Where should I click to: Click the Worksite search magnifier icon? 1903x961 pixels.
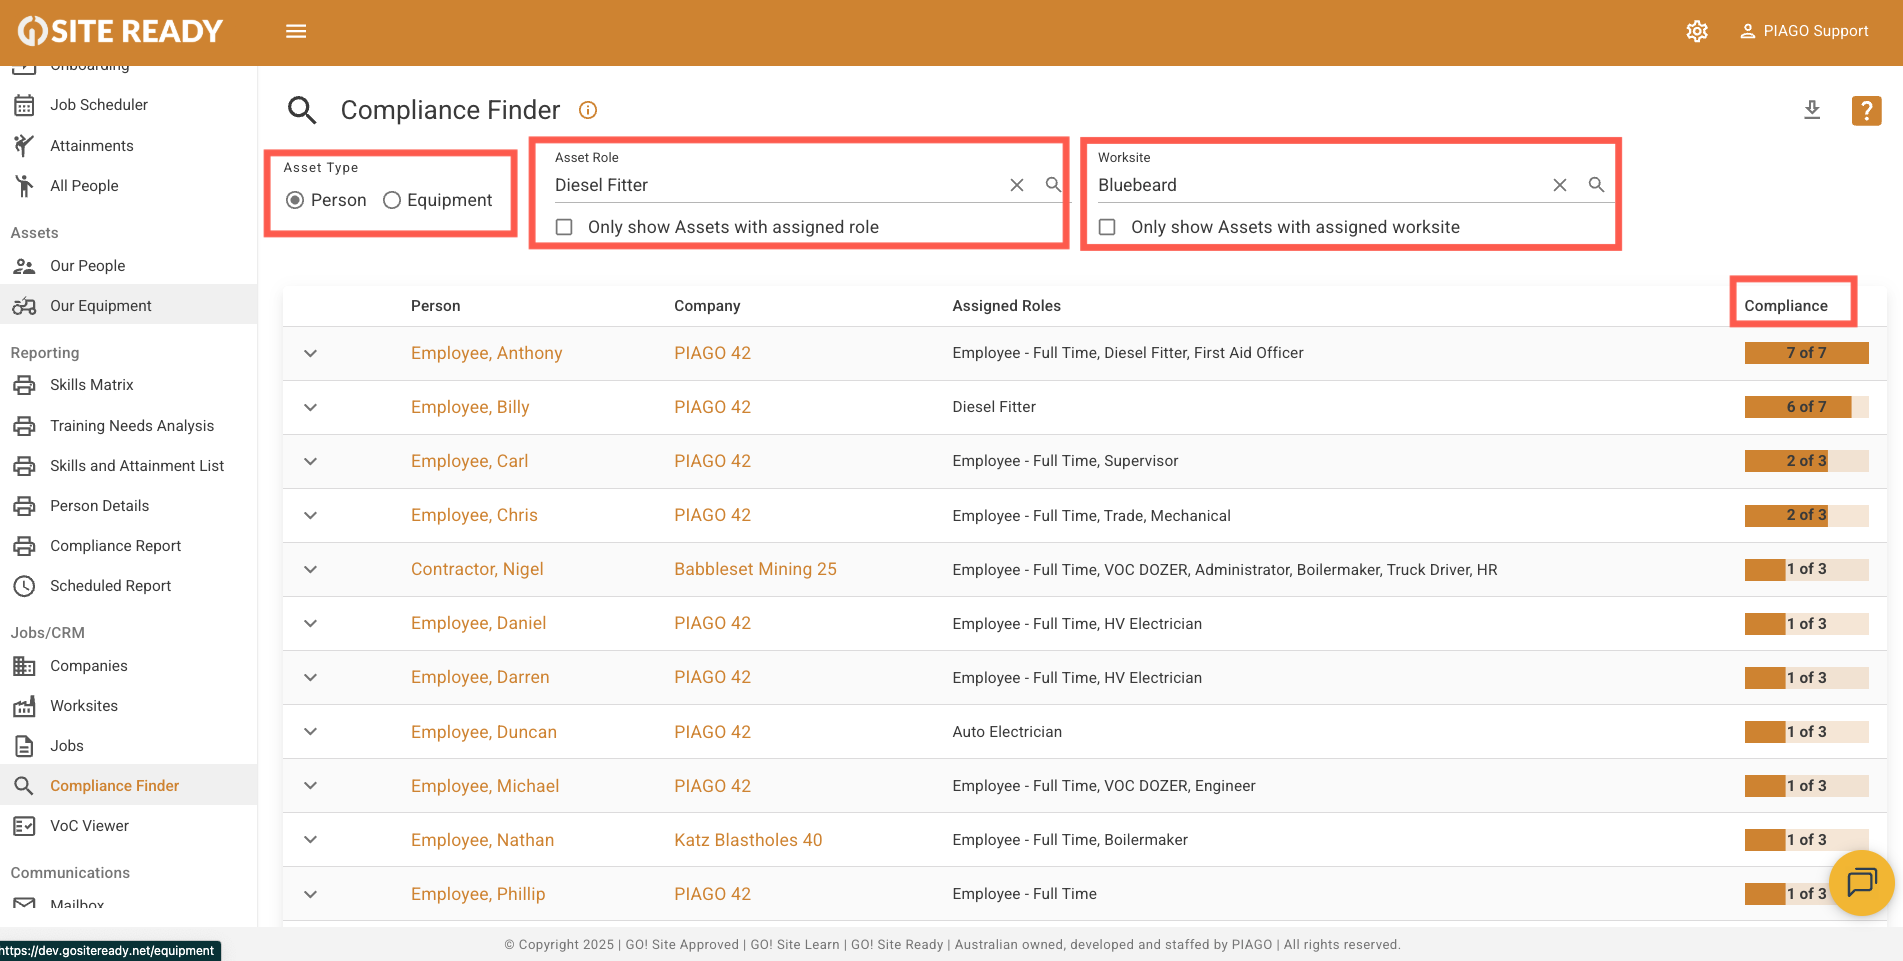pyautogui.click(x=1596, y=185)
